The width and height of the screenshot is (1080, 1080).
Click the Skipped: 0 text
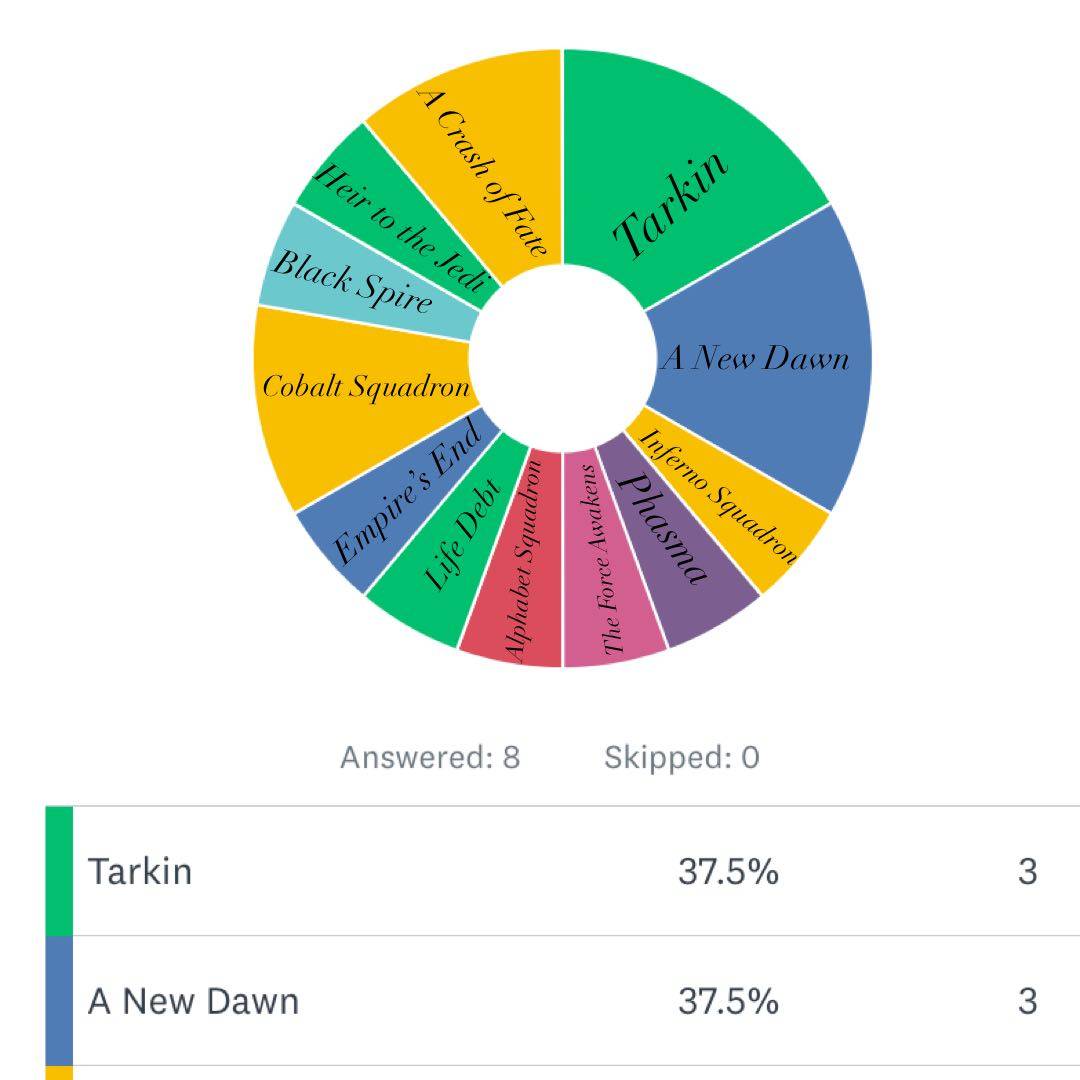681,758
